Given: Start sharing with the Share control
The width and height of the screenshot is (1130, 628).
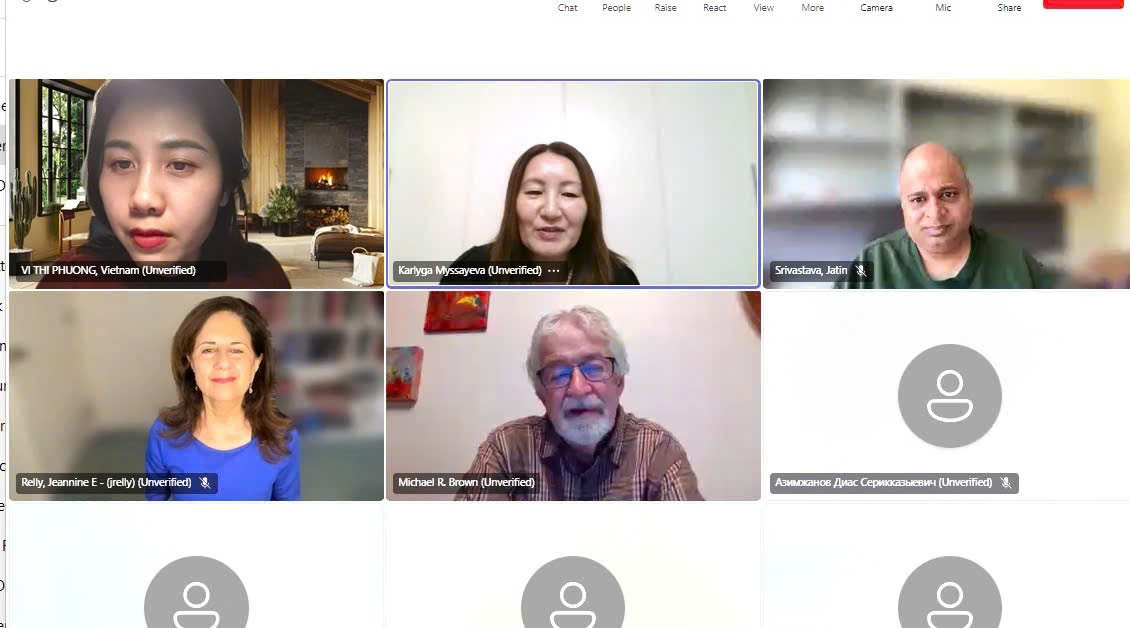Looking at the screenshot, I should coord(1009,7).
